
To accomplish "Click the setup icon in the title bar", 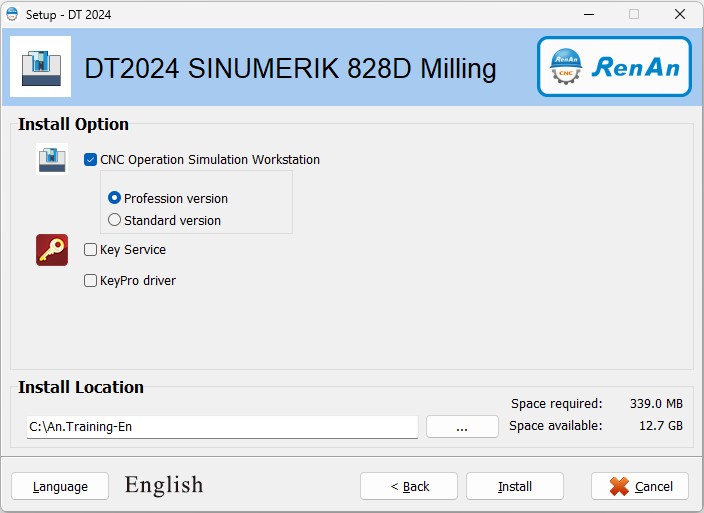I will (x=12, y=14).
